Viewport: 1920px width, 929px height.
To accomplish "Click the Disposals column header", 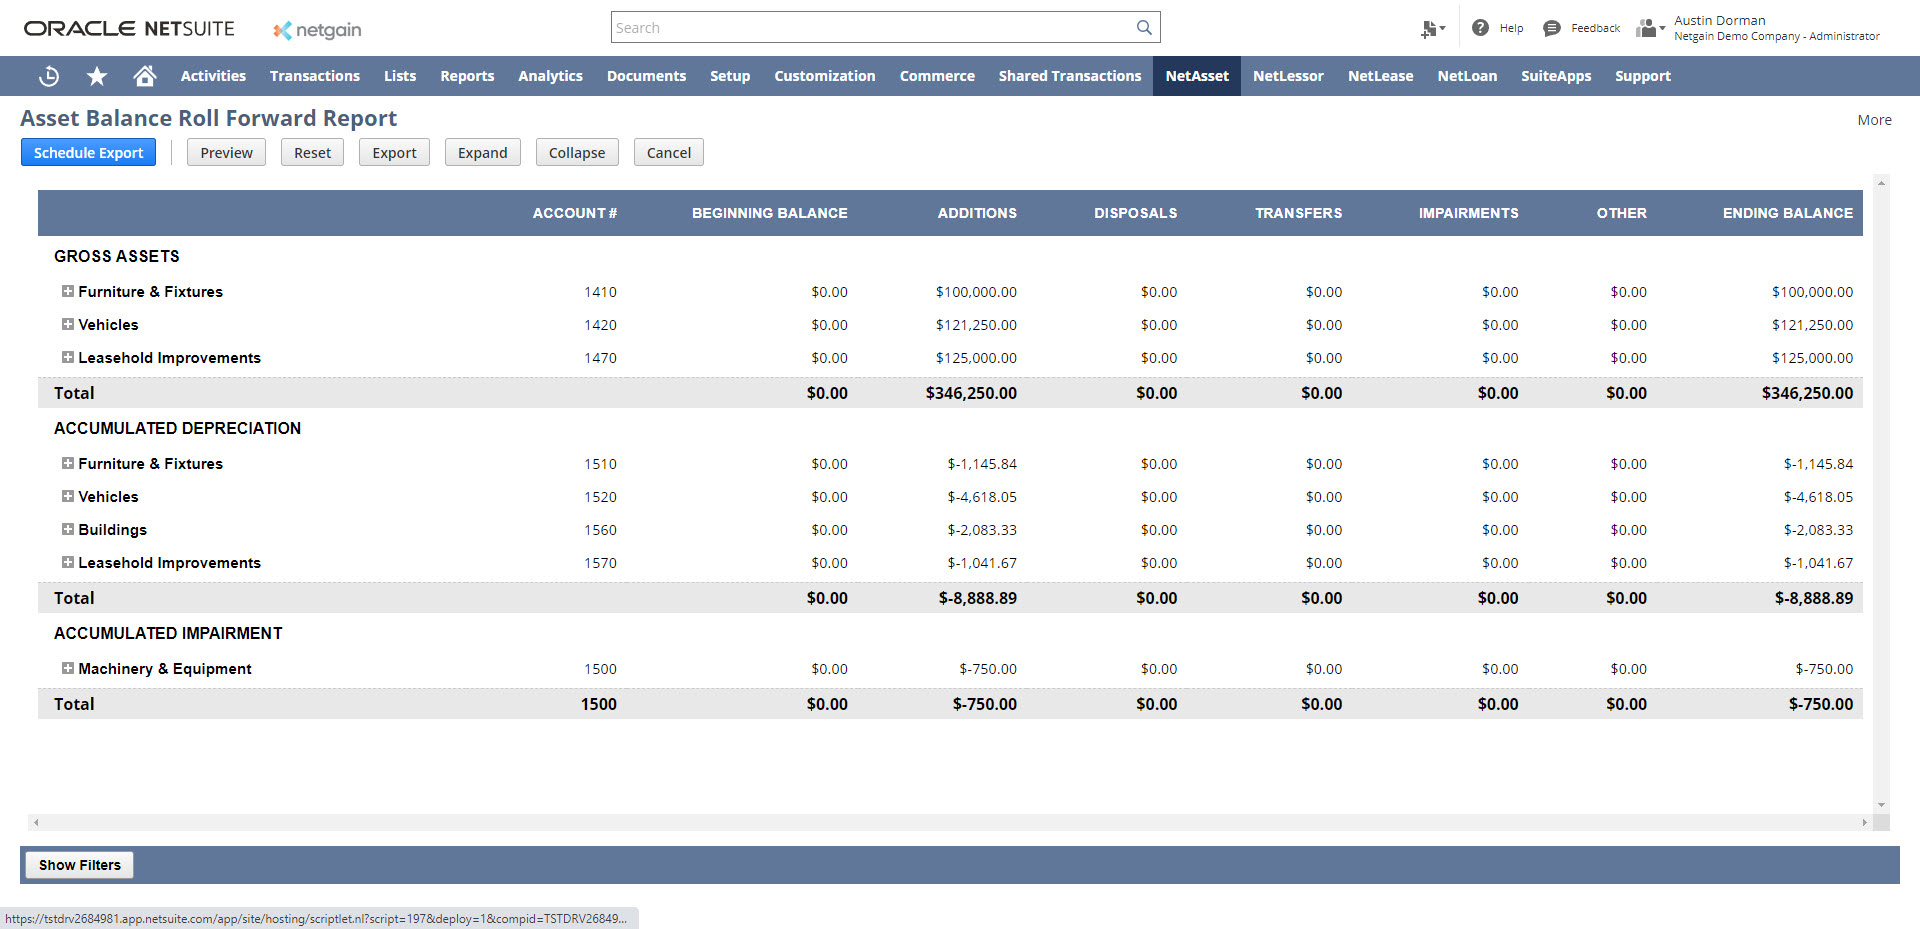I will (x=1135, y=213).
